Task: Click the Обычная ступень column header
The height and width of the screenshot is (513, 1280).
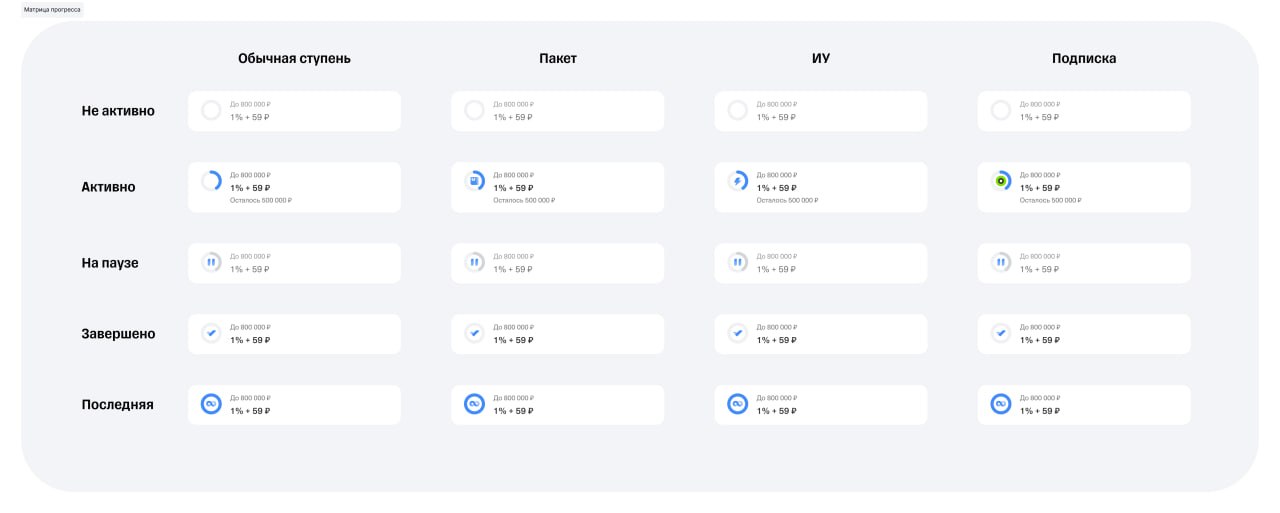Action: pyautogui.click(x=294, y=58)
